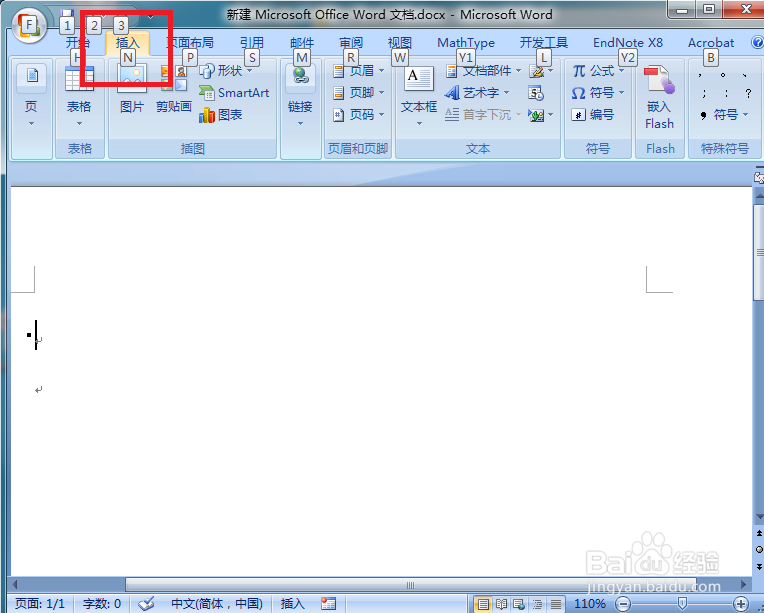Insert a SmartArt graphic

pos(234,93)
